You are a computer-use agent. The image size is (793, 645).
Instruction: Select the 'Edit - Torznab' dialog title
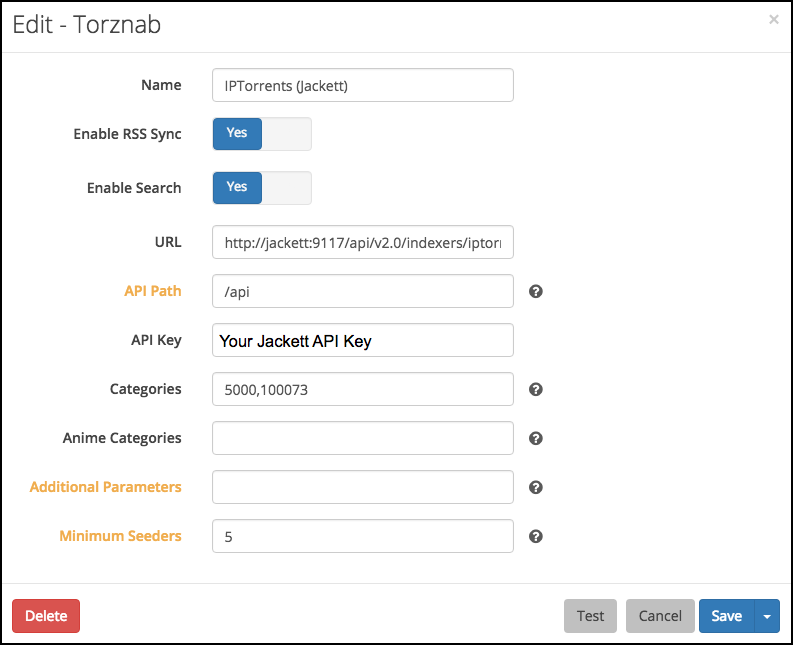[86, 24]
